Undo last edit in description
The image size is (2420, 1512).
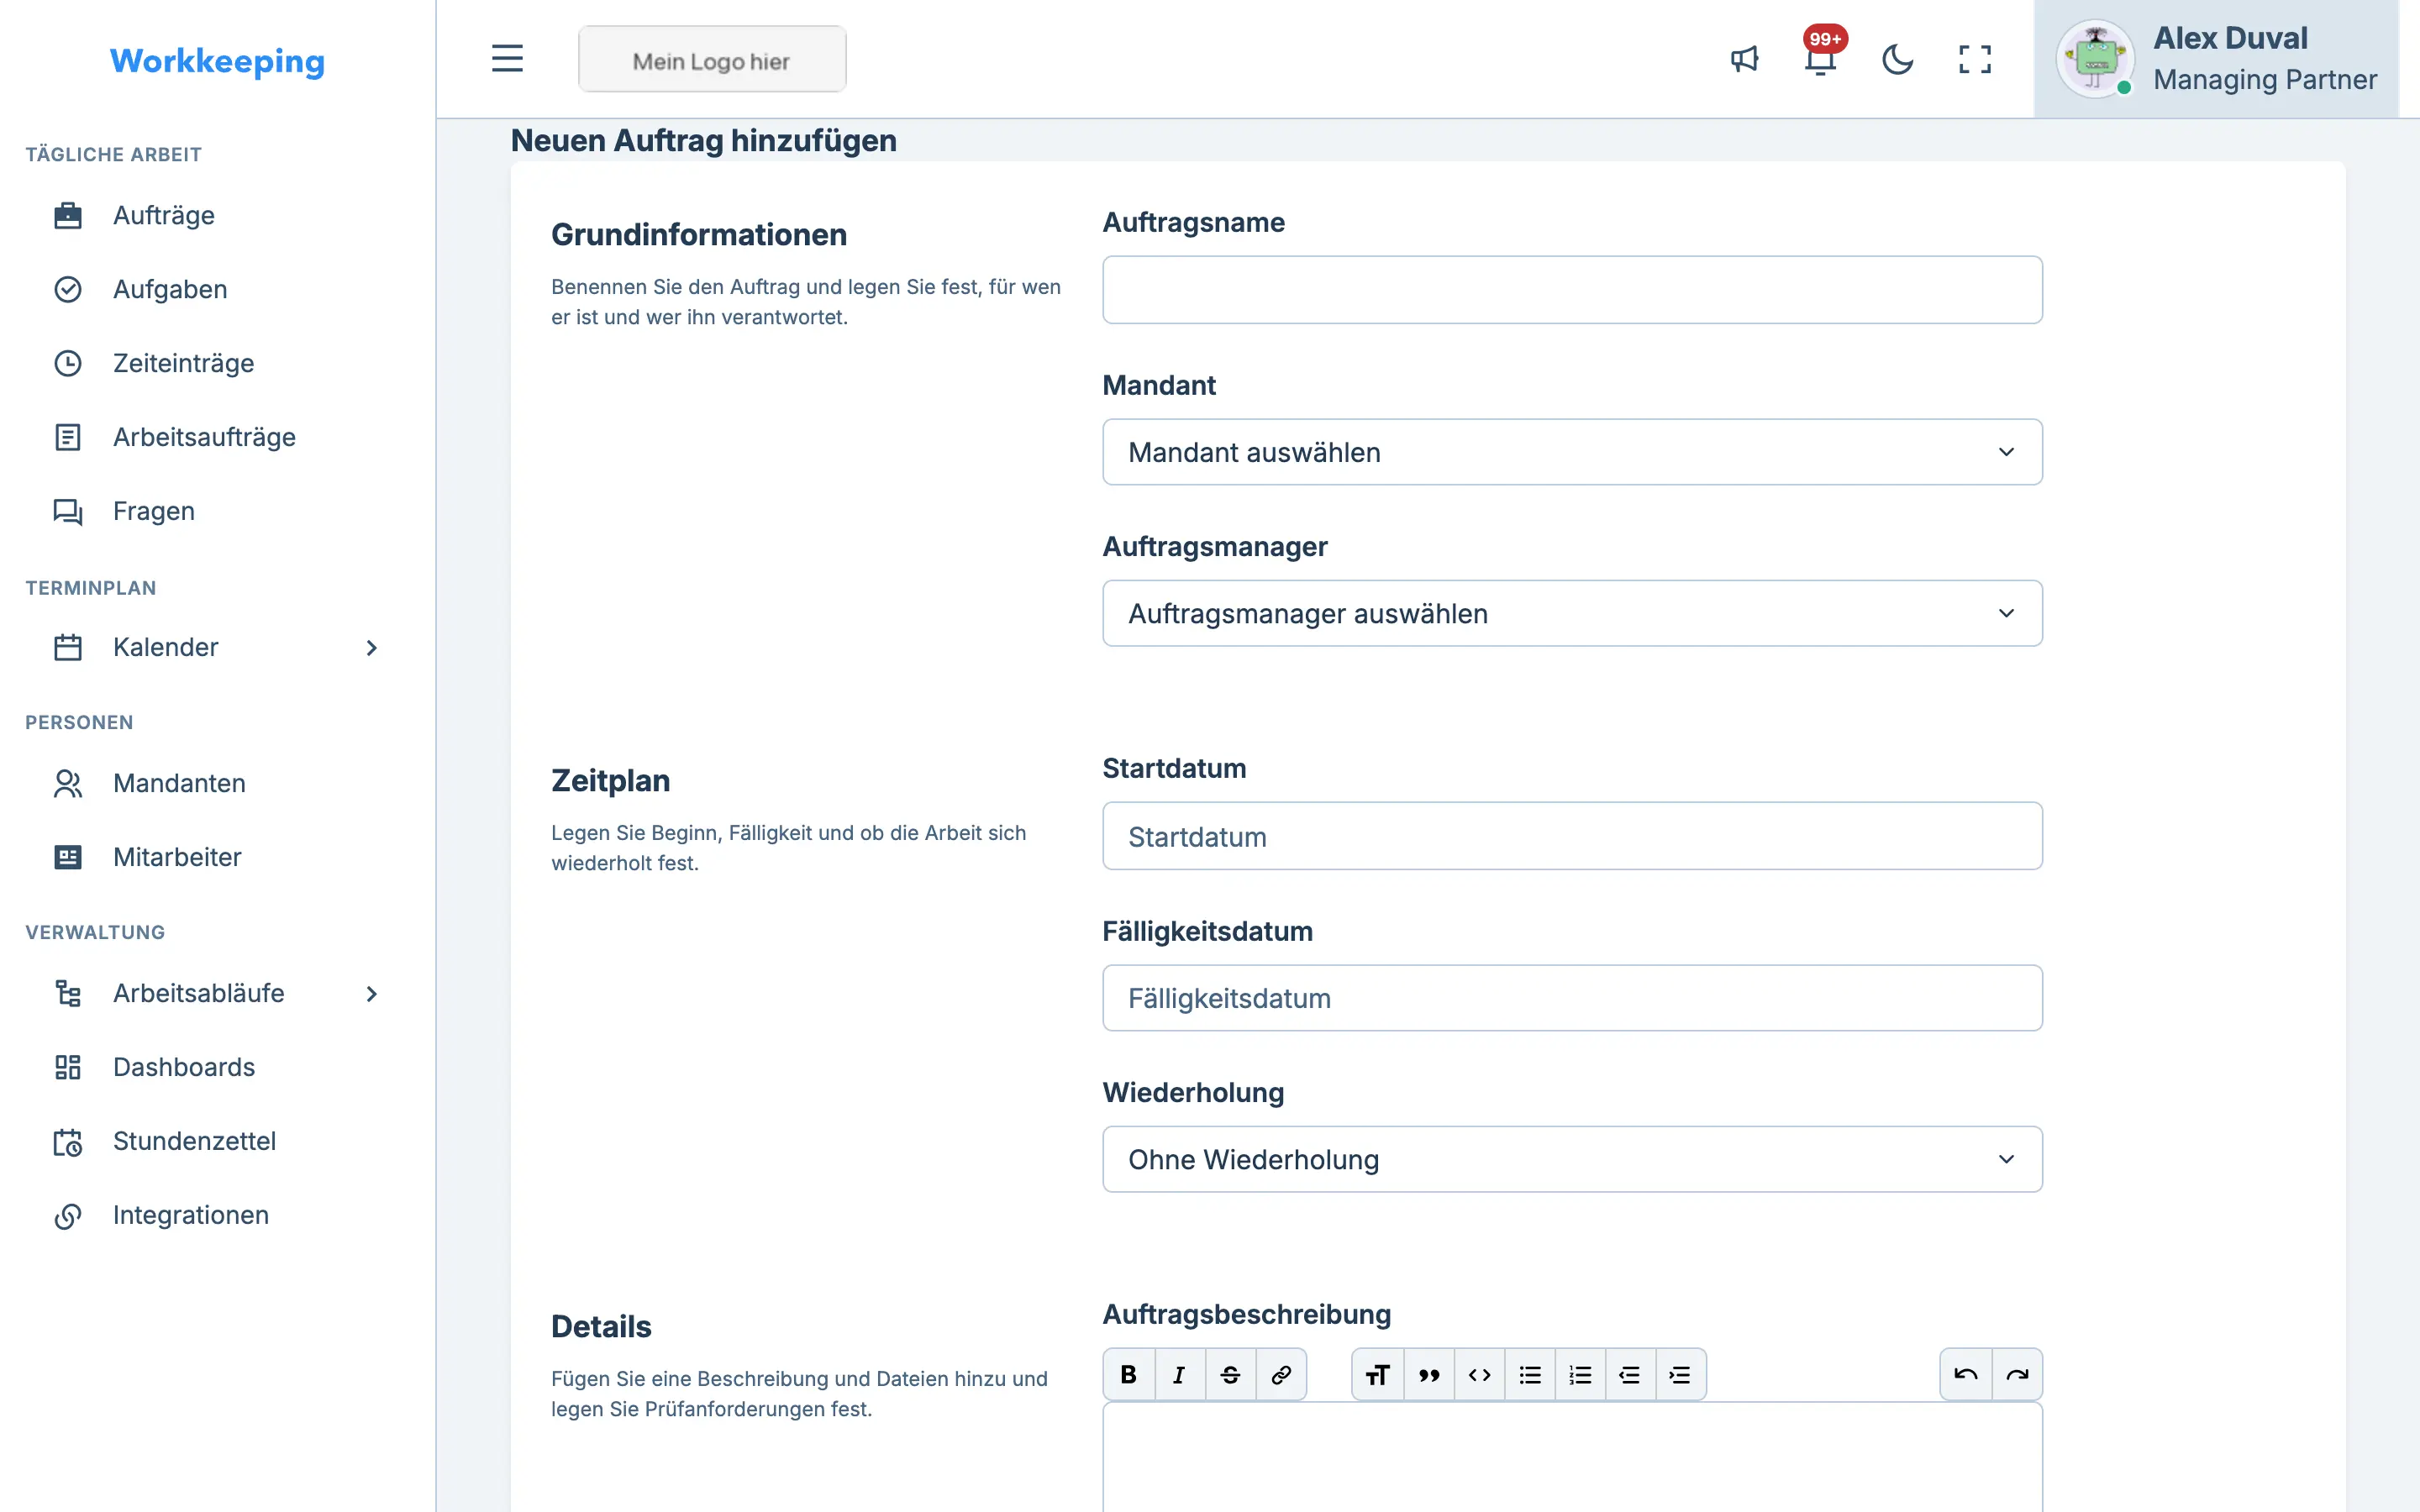(x=1966, y=1374)
